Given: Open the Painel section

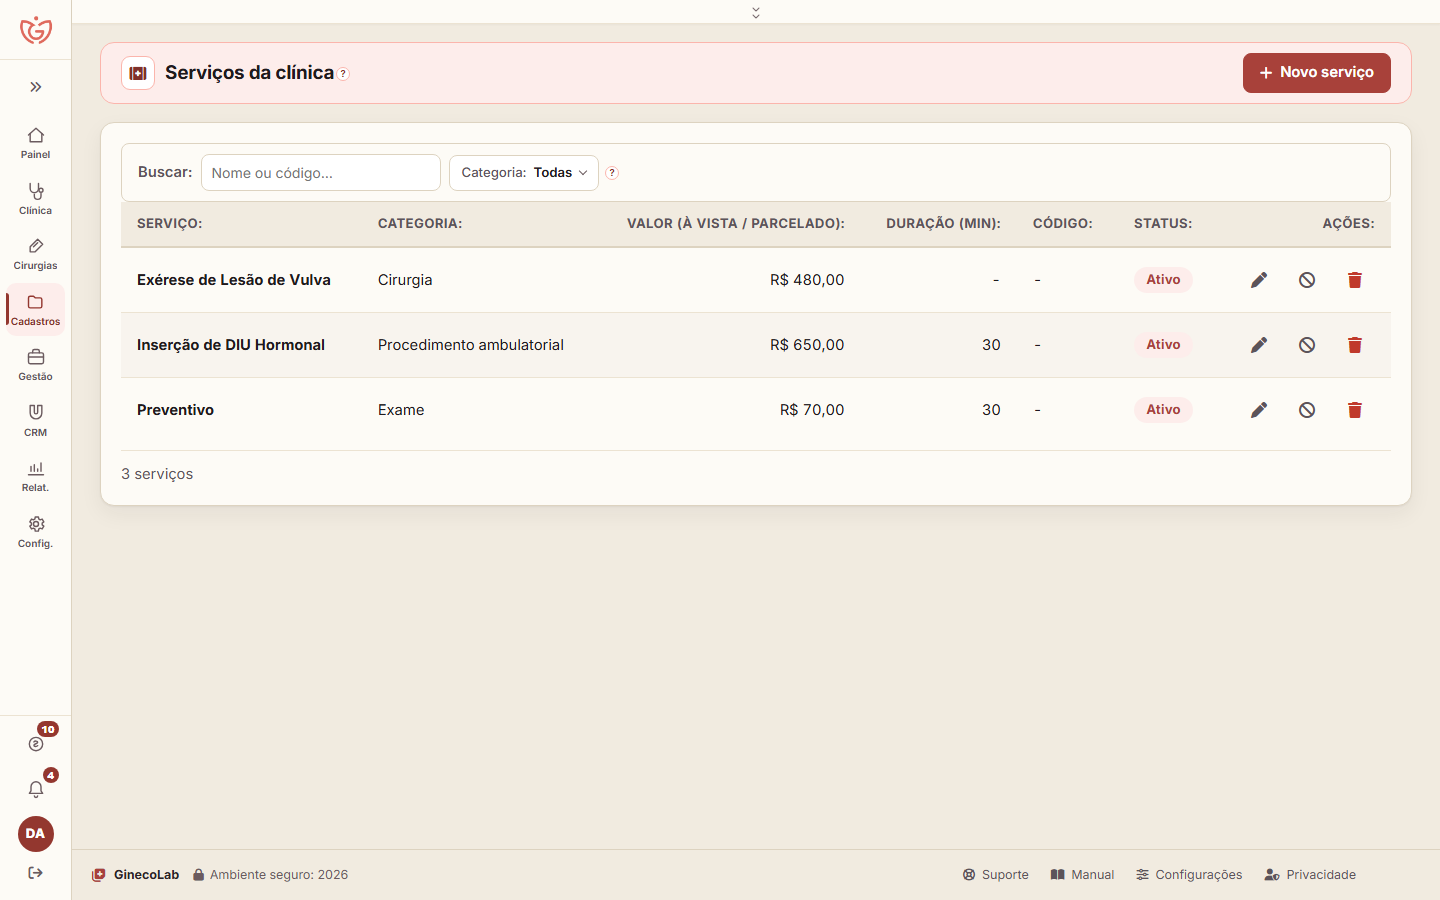Looking at the screenshot, I should 36,143.
